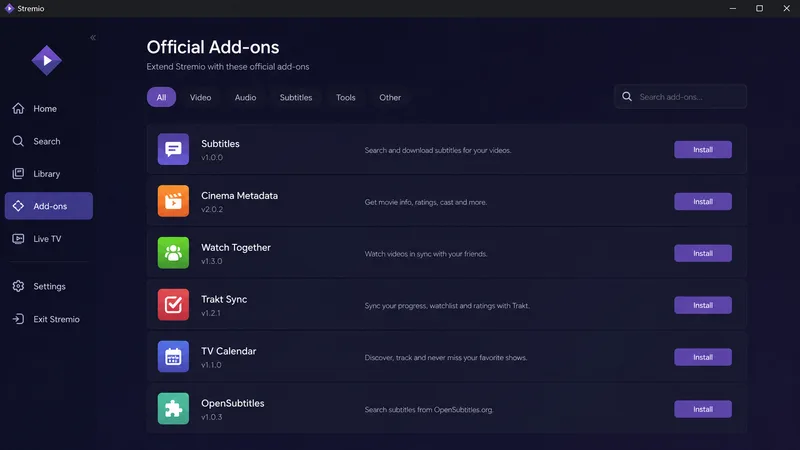The height and width of the screenshot is (450, 800).
Task: Filter add-ons by Video
Action: coord(201,97)
